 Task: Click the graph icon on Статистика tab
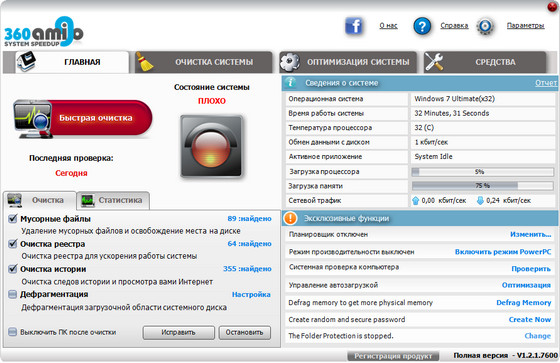[88, 200]
